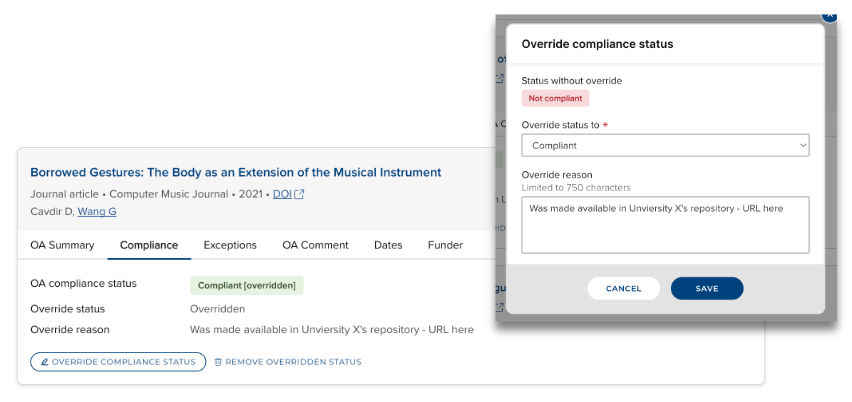
Task: Close the Override compliance status dialog
Action: (x=828, y=15)
